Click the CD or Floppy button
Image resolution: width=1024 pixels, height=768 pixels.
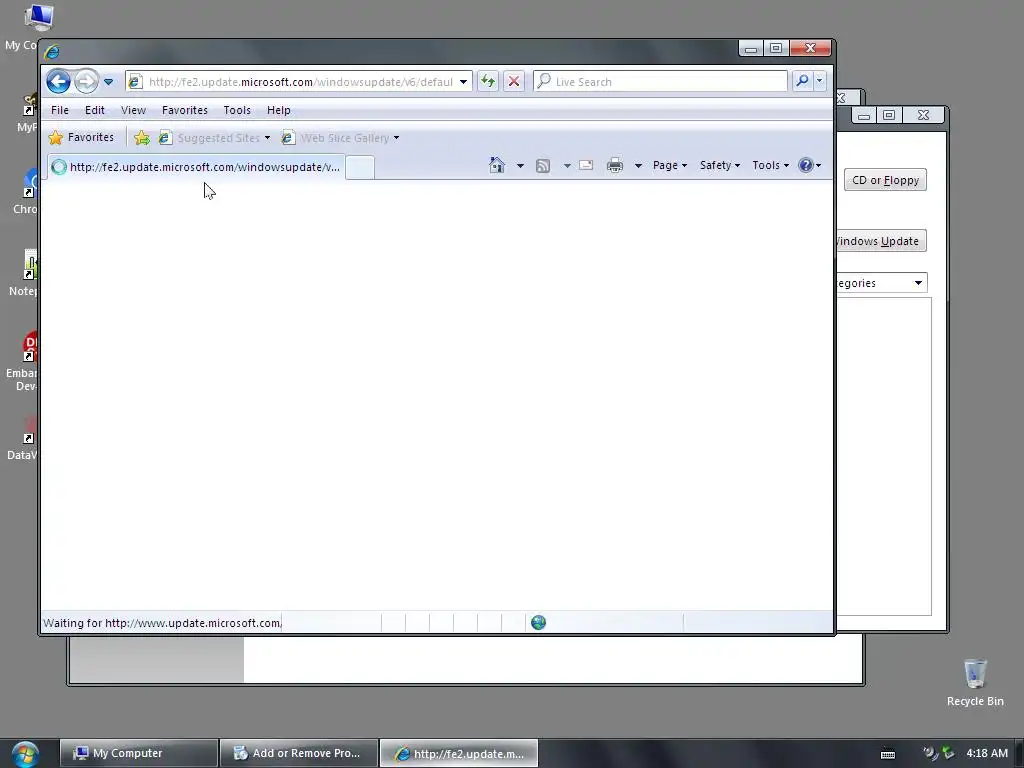tap(885, 180)
